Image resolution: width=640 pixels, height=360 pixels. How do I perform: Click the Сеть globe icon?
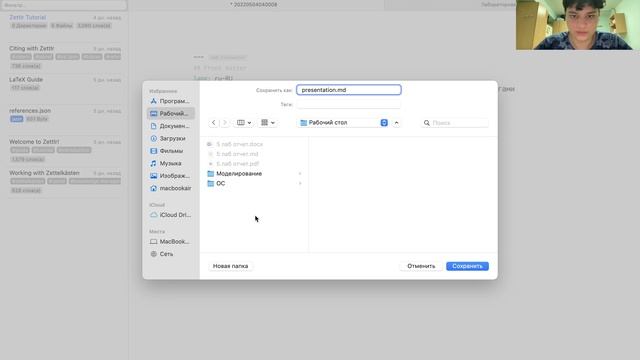pos(153,254)
